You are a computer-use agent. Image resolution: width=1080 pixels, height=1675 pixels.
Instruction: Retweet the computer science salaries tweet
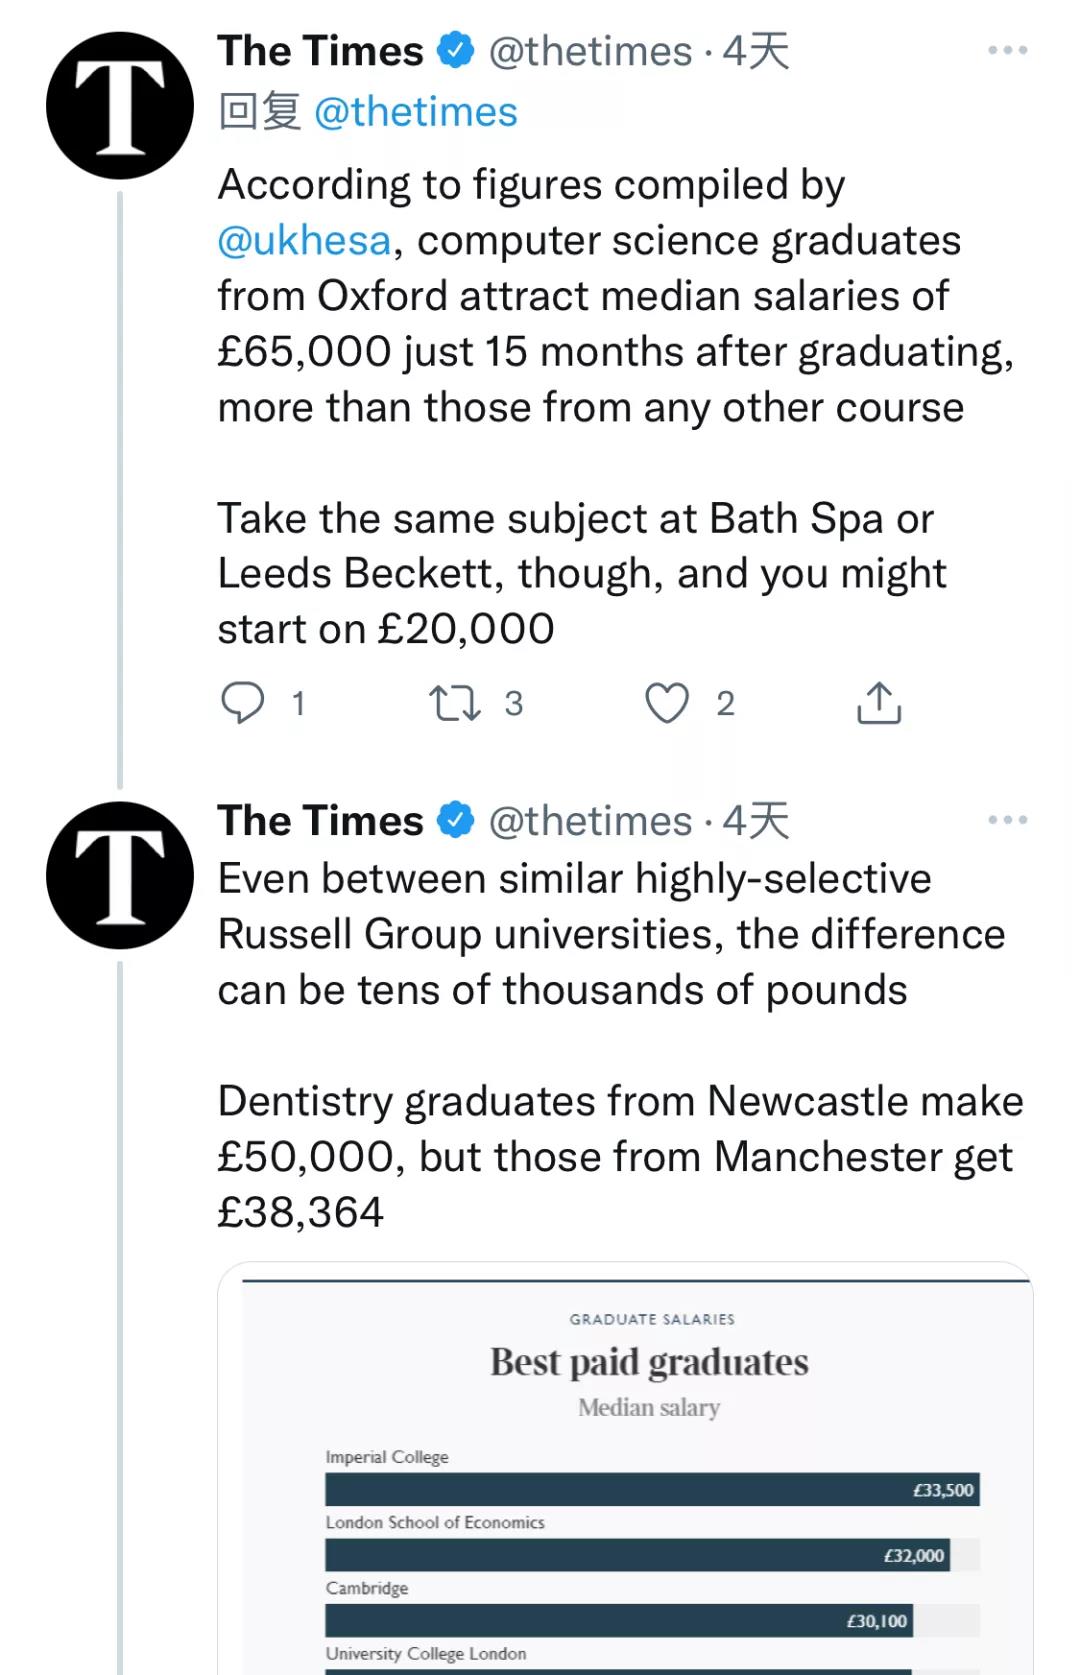pyautogui.click(x=454, y=702)
